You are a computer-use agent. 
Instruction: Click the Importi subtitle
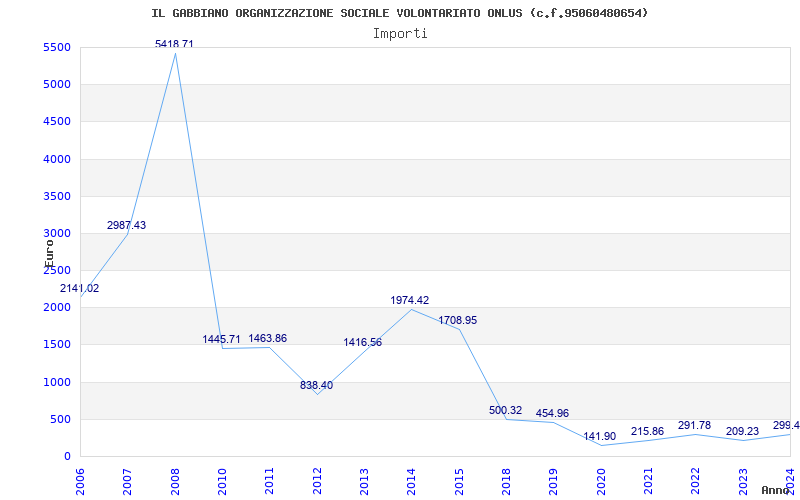400,34
